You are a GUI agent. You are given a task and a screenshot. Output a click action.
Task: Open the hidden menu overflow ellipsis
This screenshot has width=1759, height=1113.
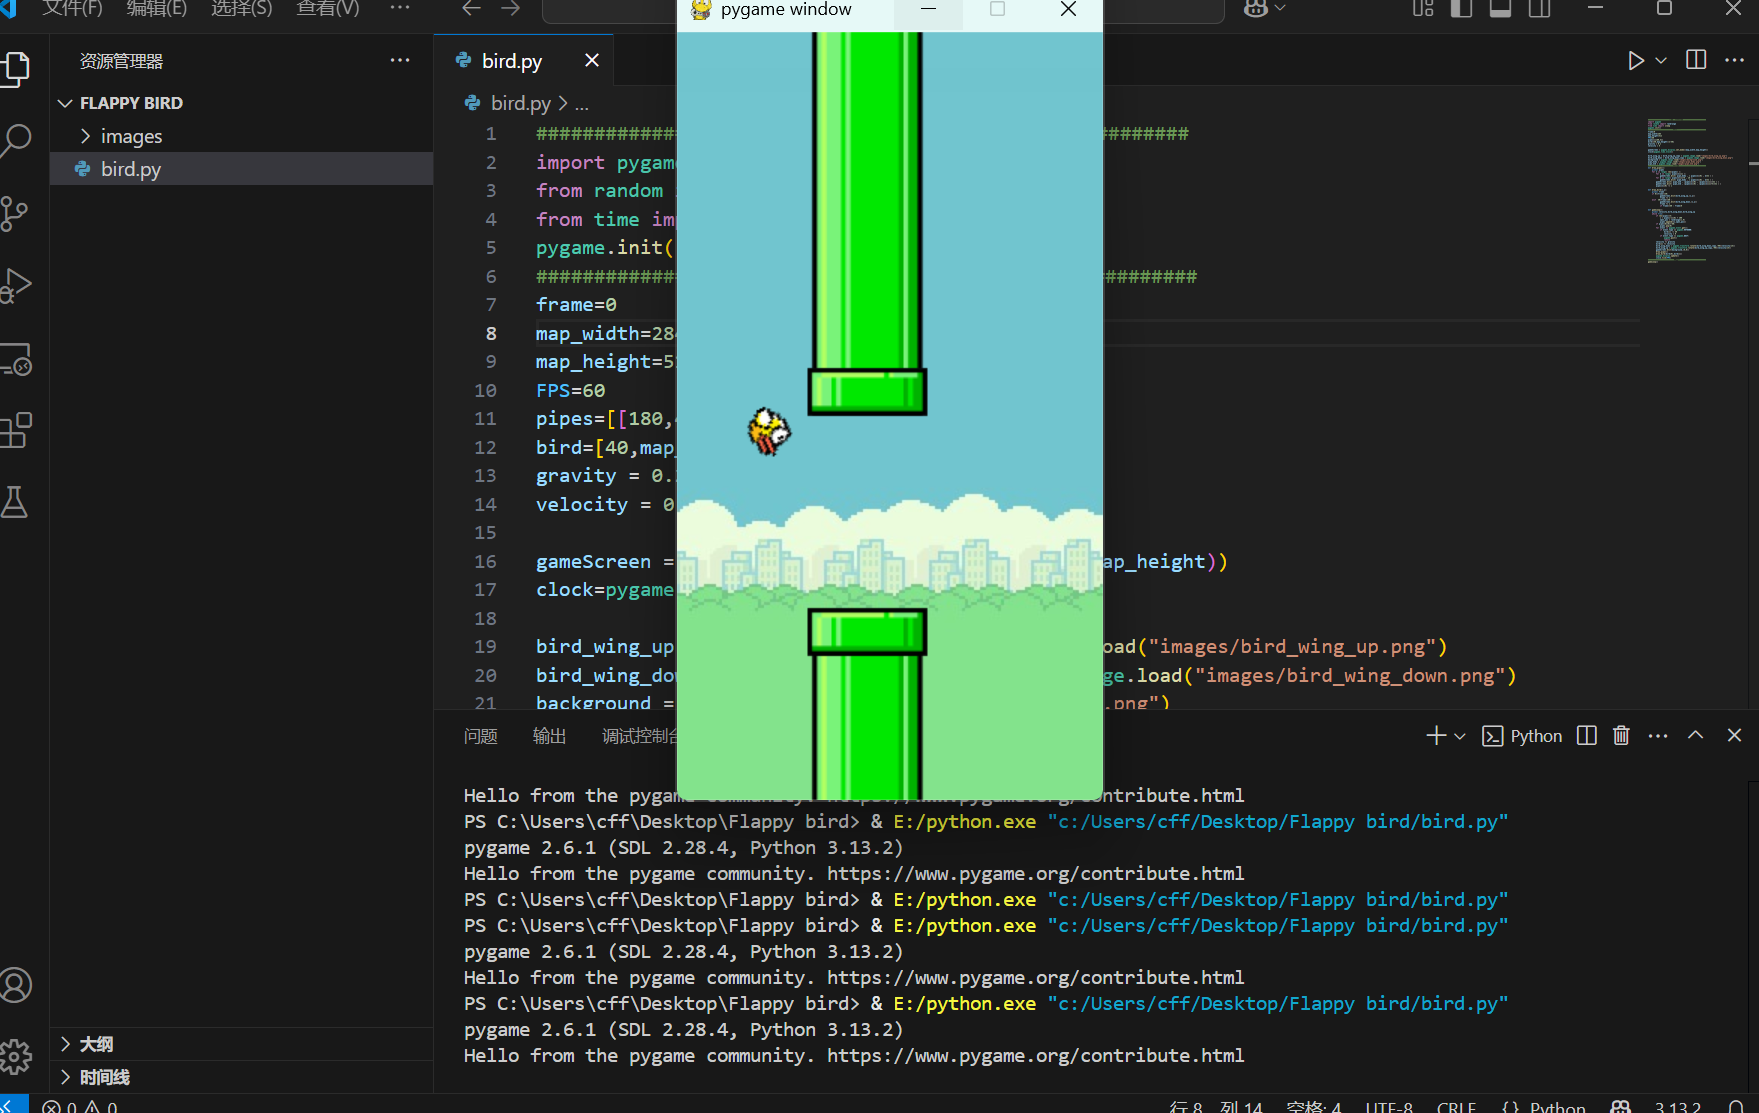[400, 9]
